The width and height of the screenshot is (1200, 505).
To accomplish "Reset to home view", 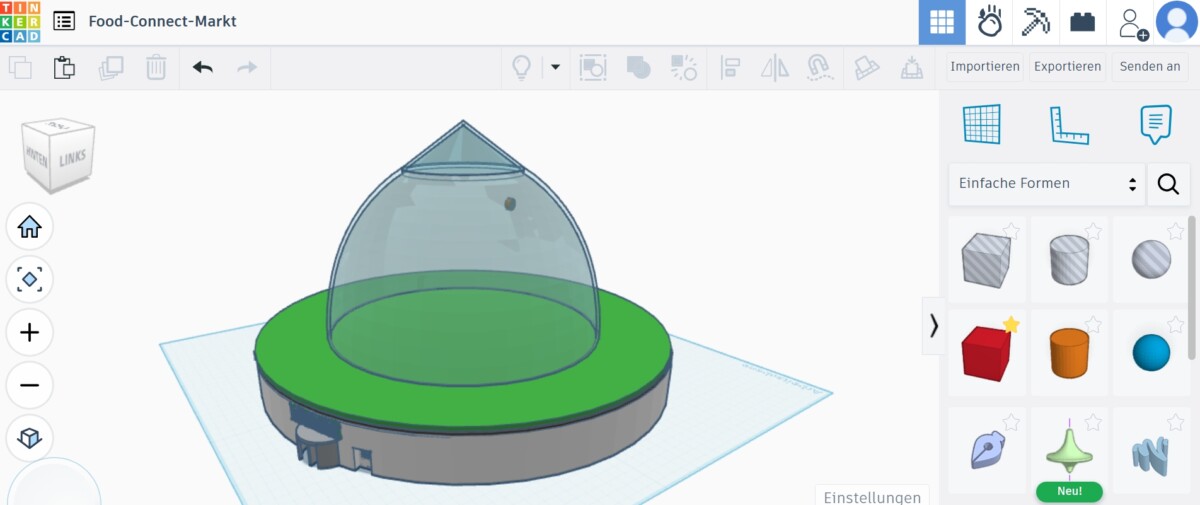I will [30, 227].
